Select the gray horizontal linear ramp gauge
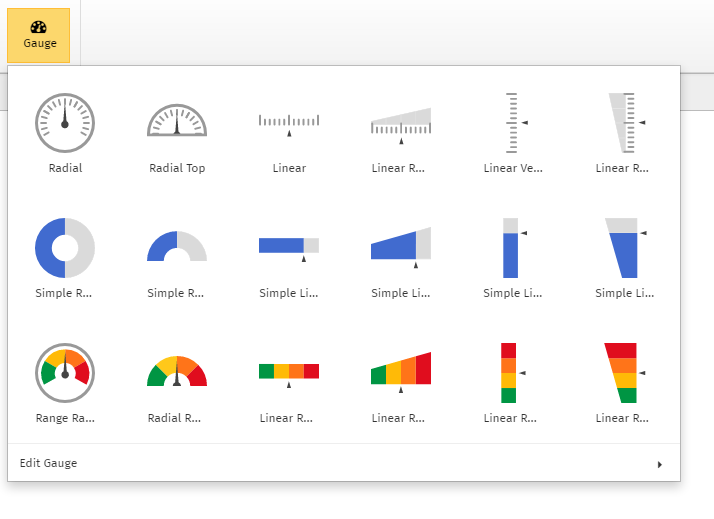 [401, 122]
